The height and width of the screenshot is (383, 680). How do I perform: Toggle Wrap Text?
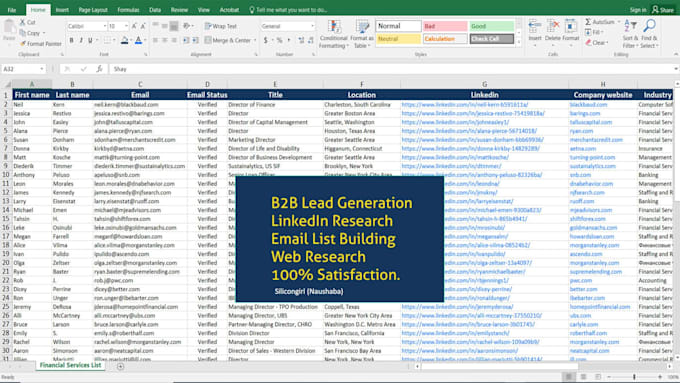(221, 26)
